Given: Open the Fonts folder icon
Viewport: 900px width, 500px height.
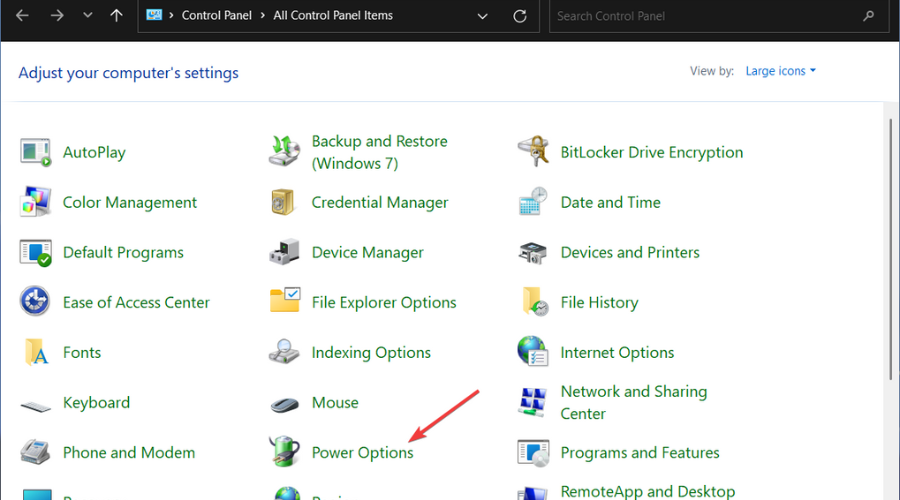Looking at the screenshot, I should point(36,352).
